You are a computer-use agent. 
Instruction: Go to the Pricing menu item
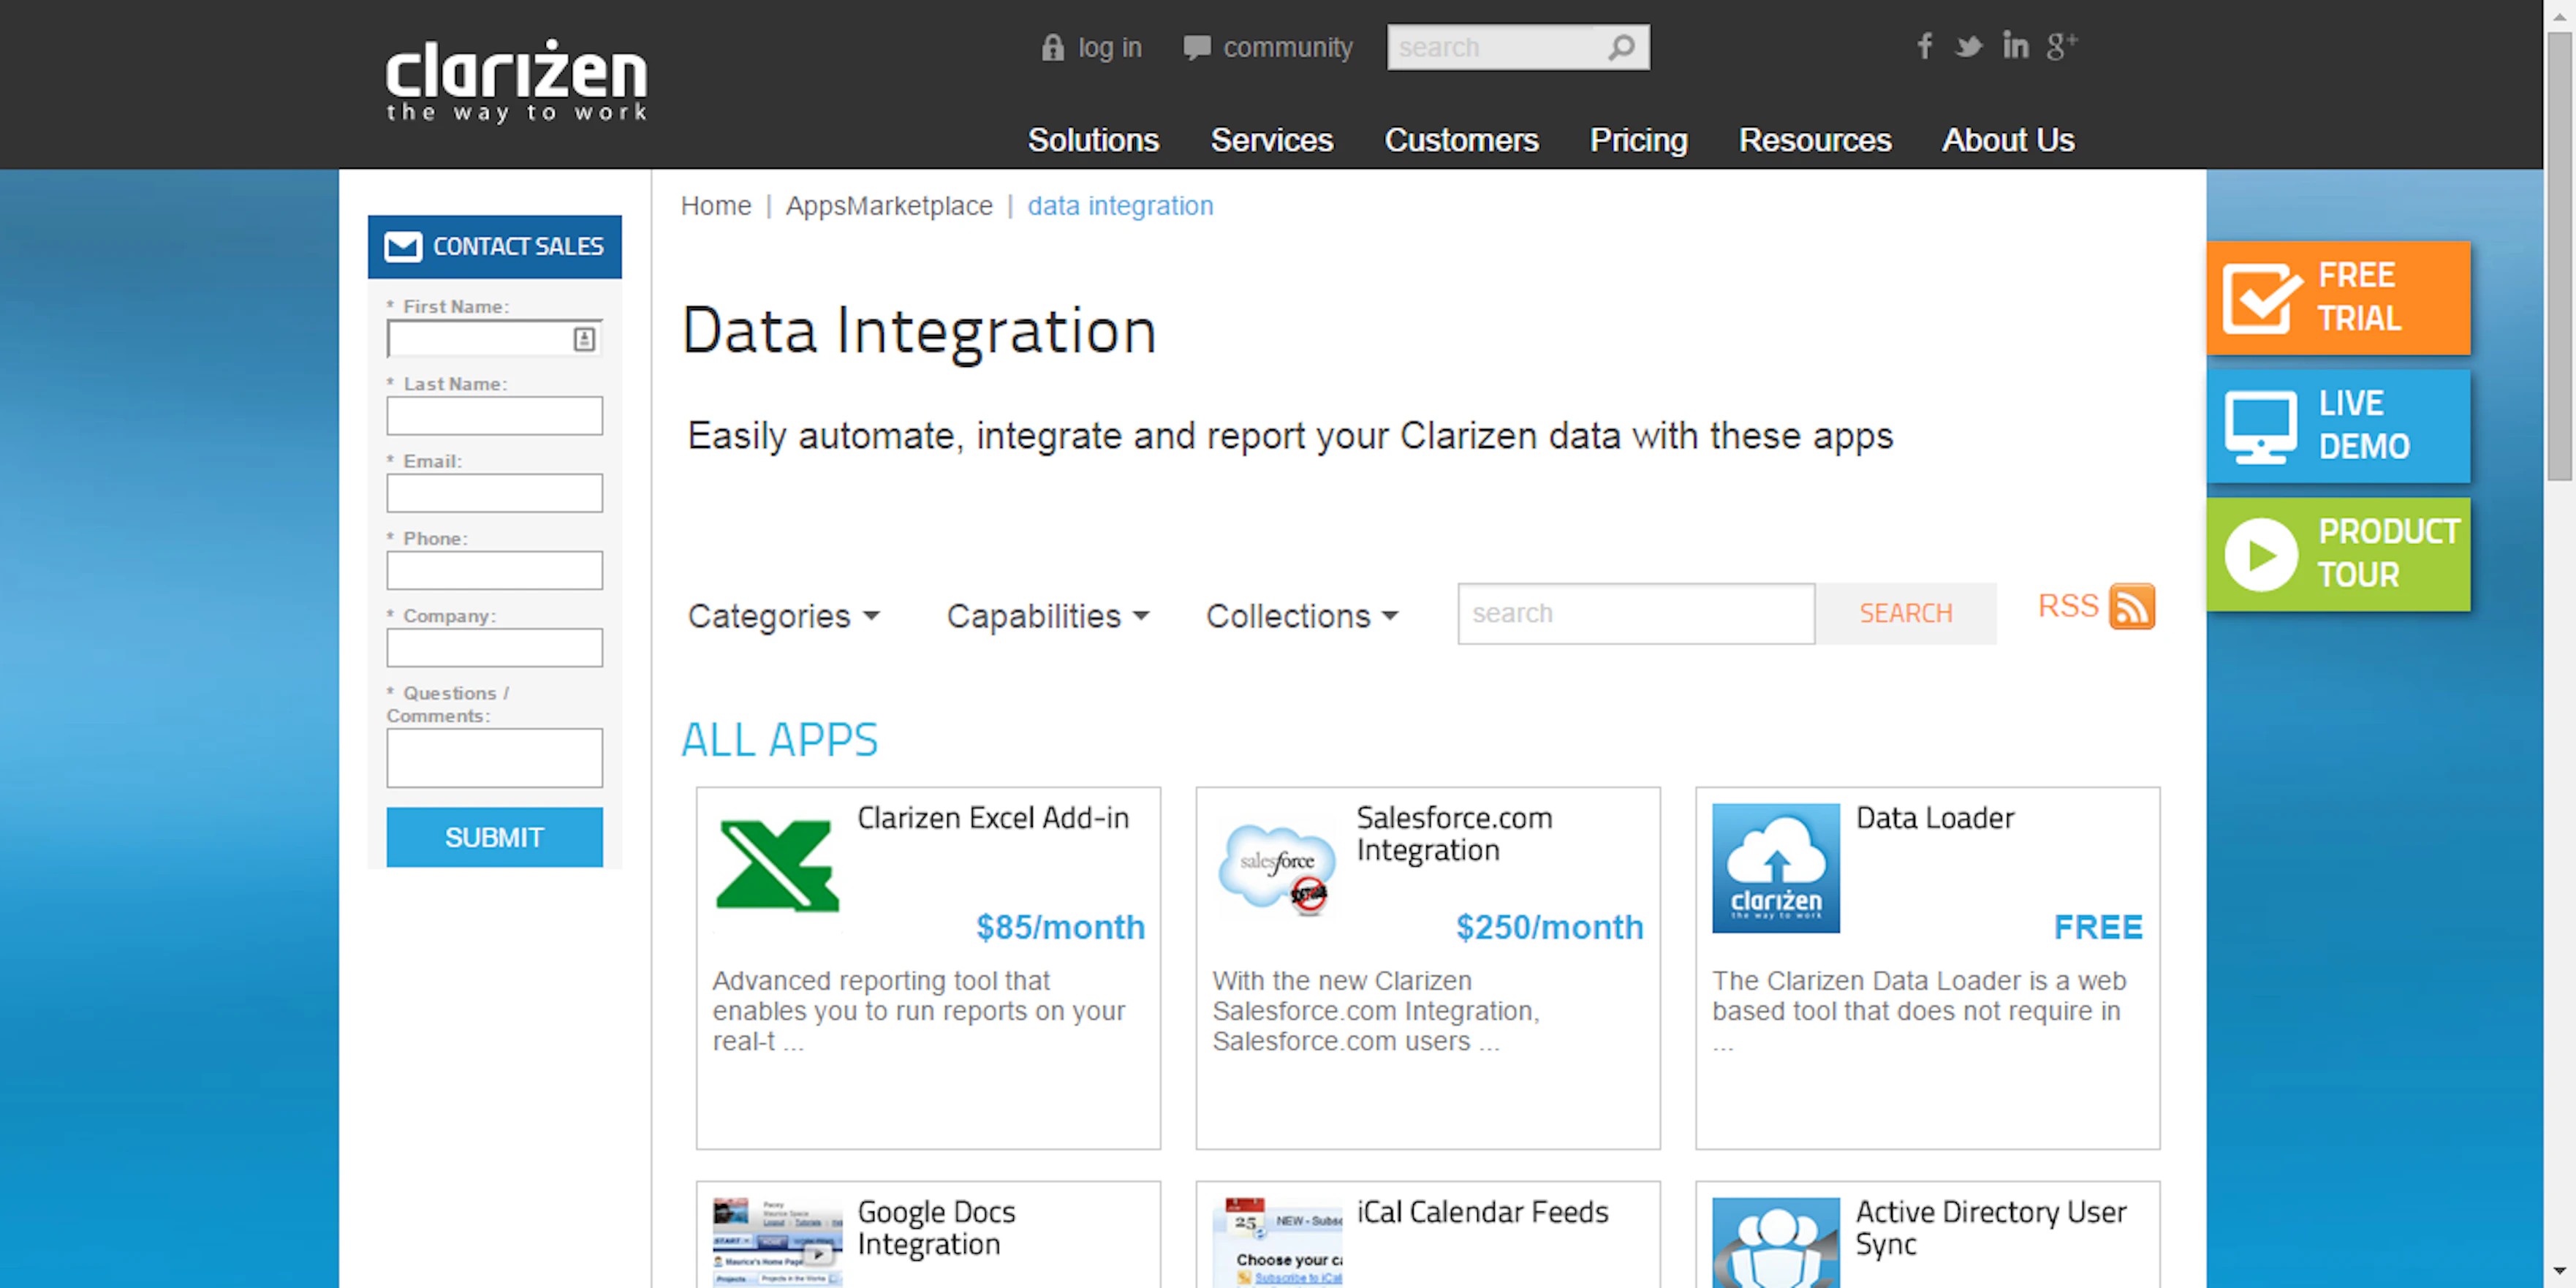pyautogui.click(x=1638, y=140)
